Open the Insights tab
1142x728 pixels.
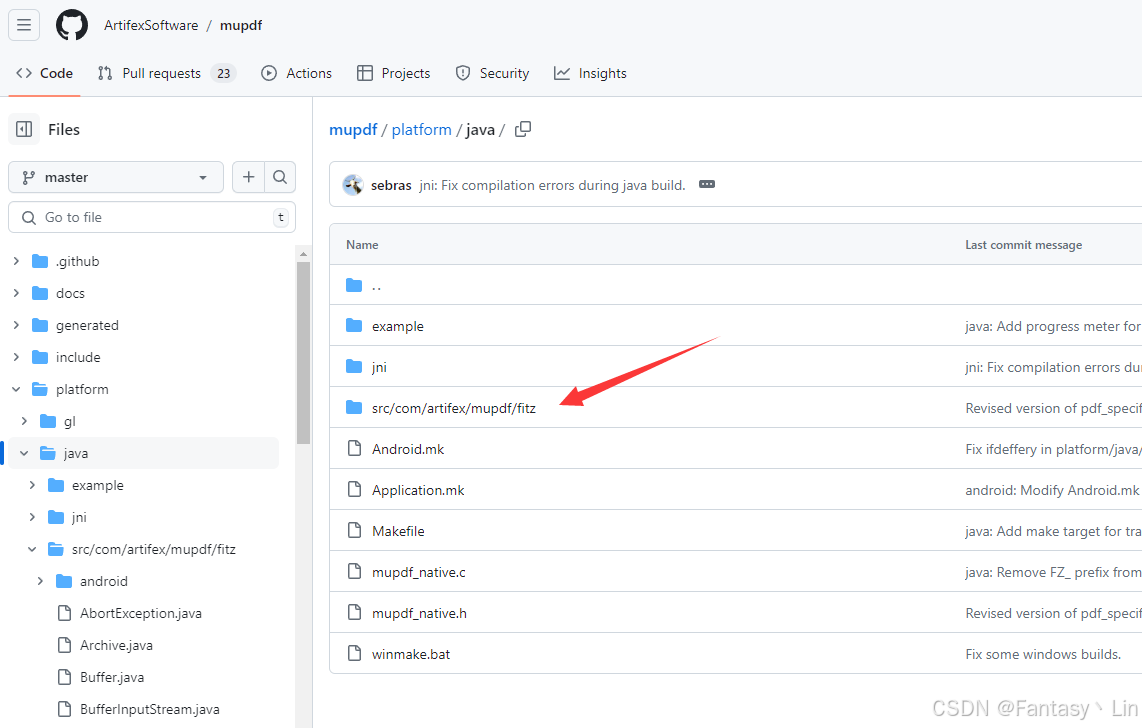[590, 74]
